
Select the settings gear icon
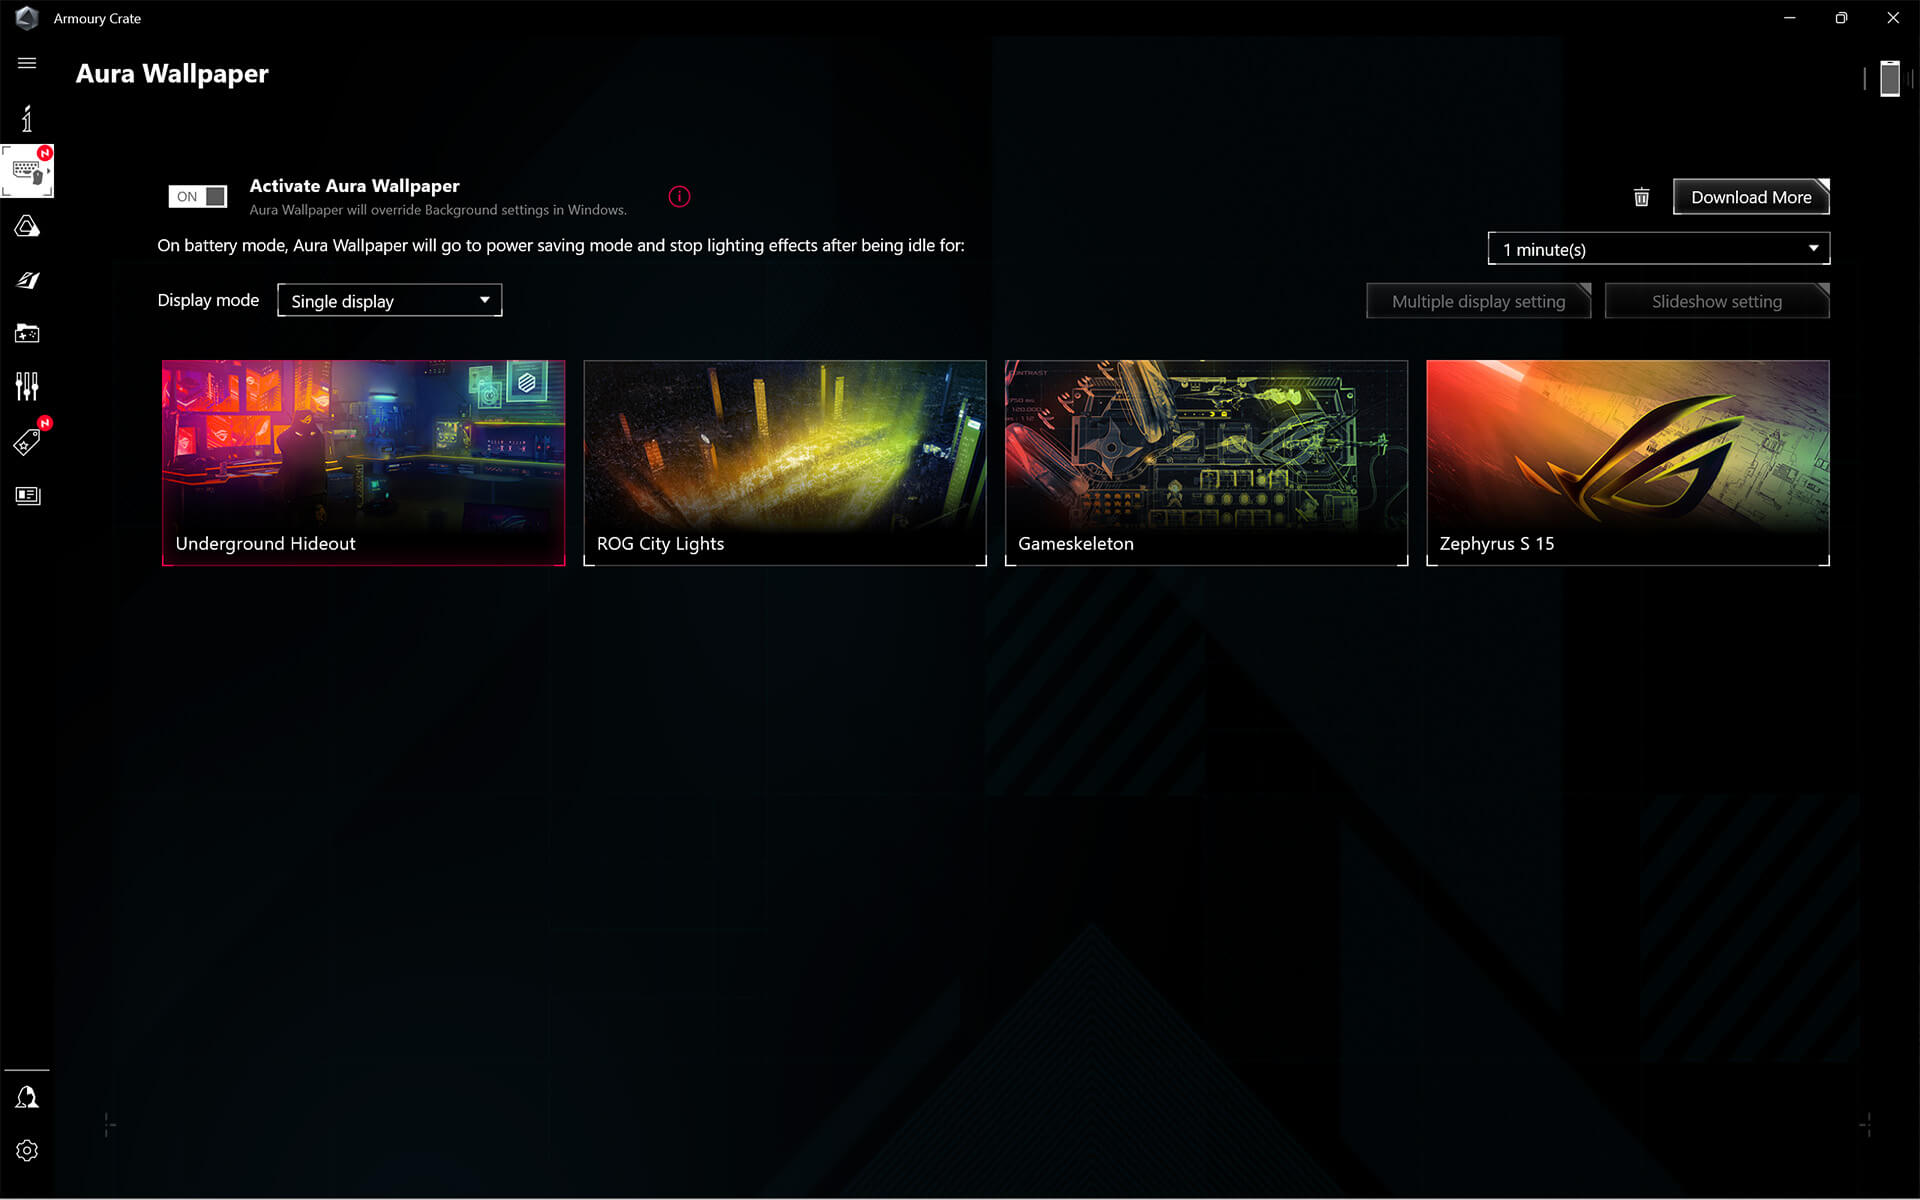26,1150
